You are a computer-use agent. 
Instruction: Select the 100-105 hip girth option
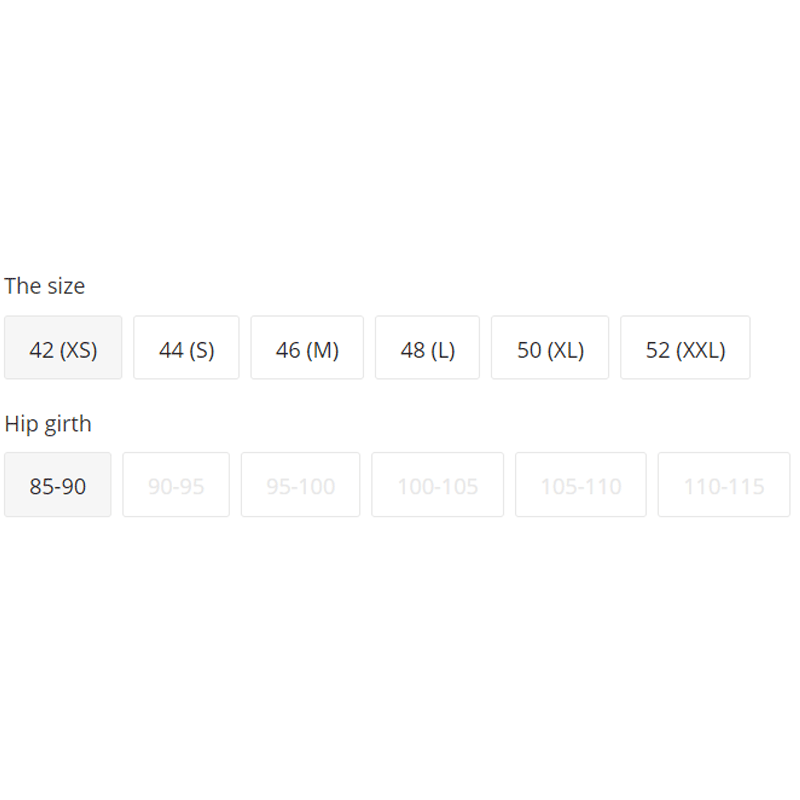click(x=437, y=485)
